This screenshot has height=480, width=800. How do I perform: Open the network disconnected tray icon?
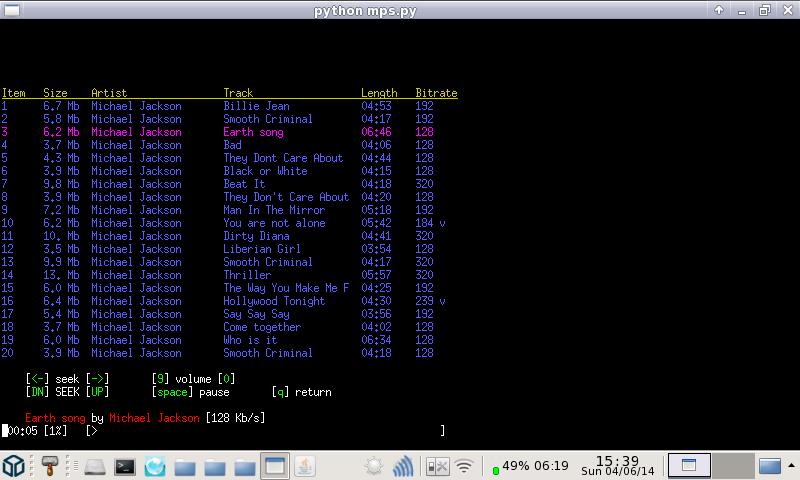click(437, 466)
